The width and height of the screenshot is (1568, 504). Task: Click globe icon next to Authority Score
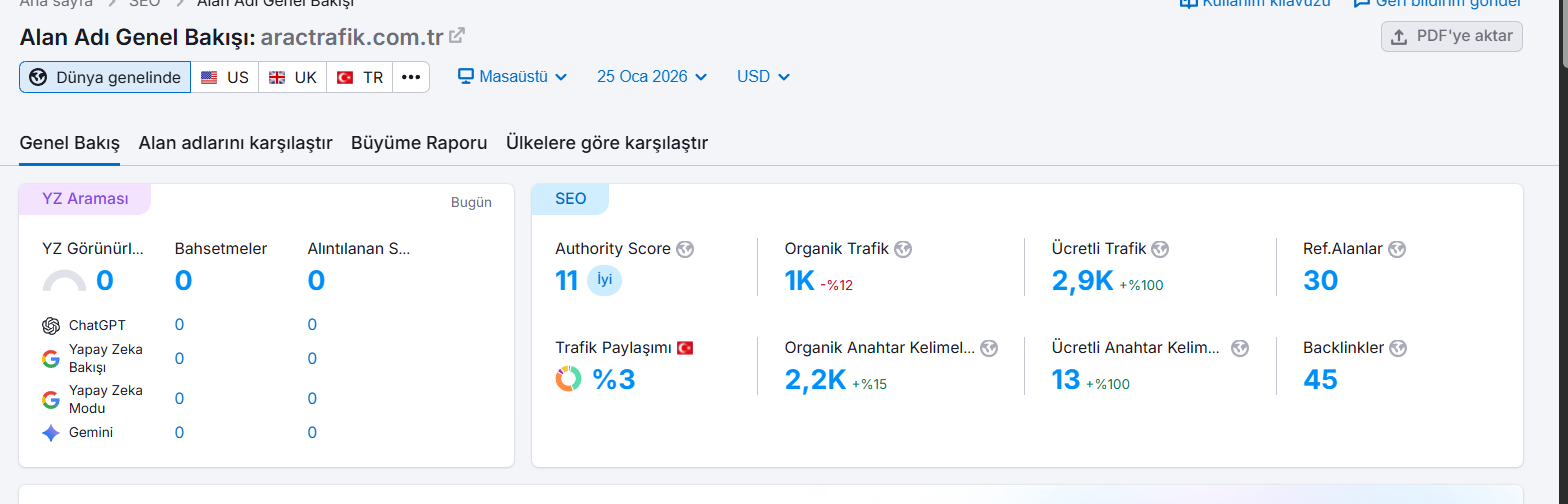tap(685, 249)
